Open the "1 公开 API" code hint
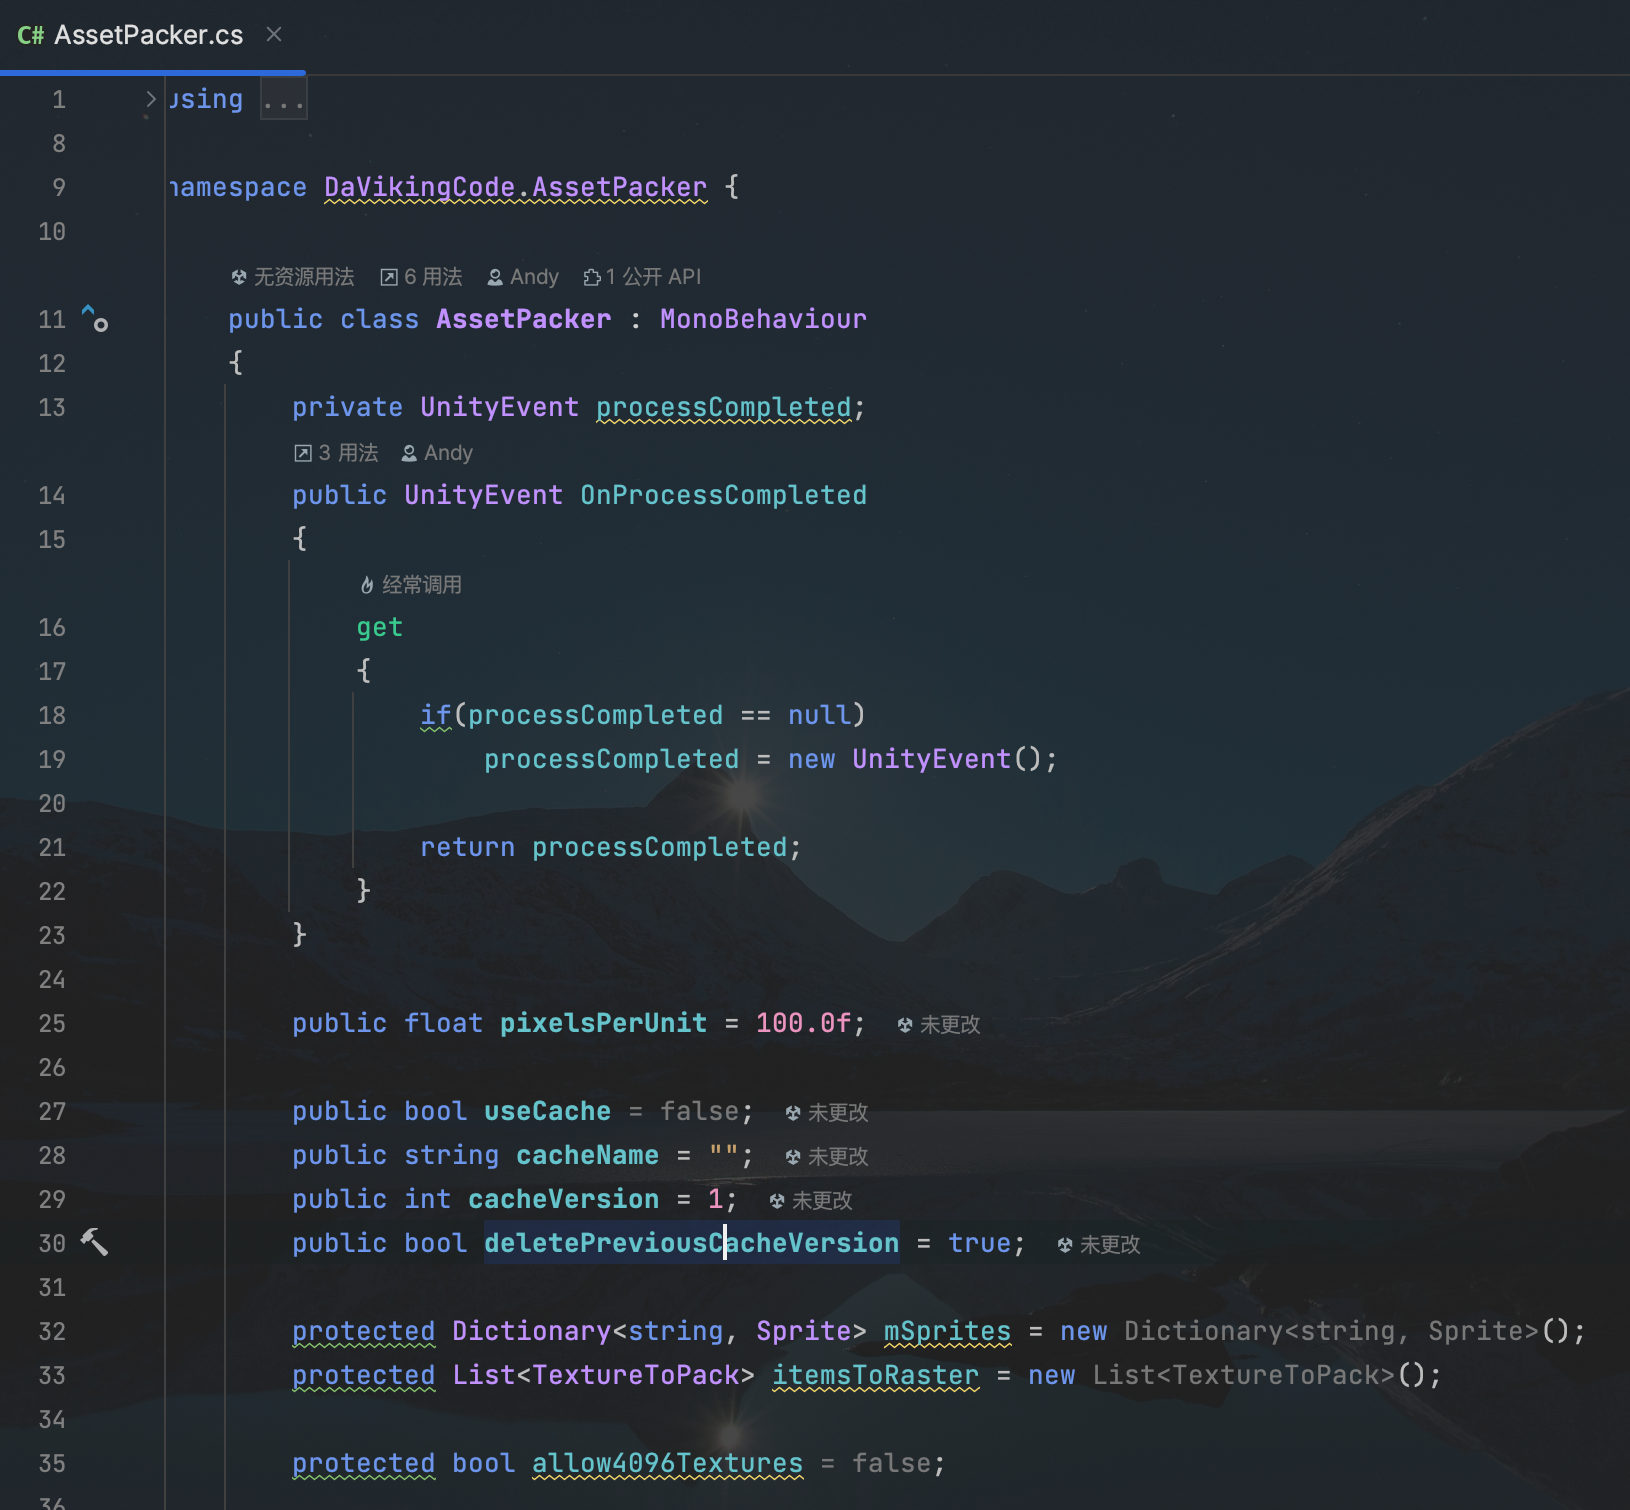 click(x=642, y=277)
